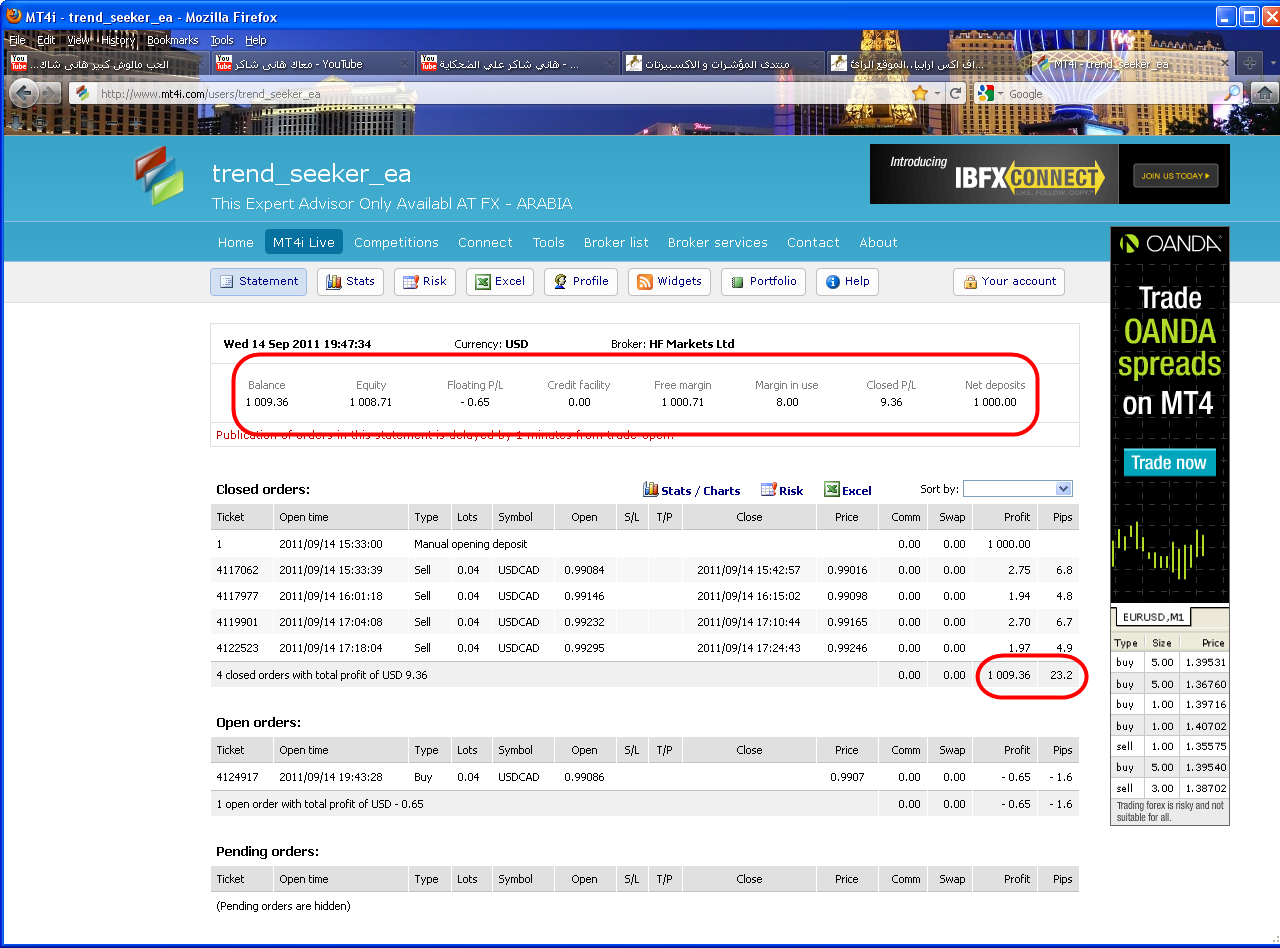Open the Firefox History menu

pyautogui.click(x=118, y=40)
